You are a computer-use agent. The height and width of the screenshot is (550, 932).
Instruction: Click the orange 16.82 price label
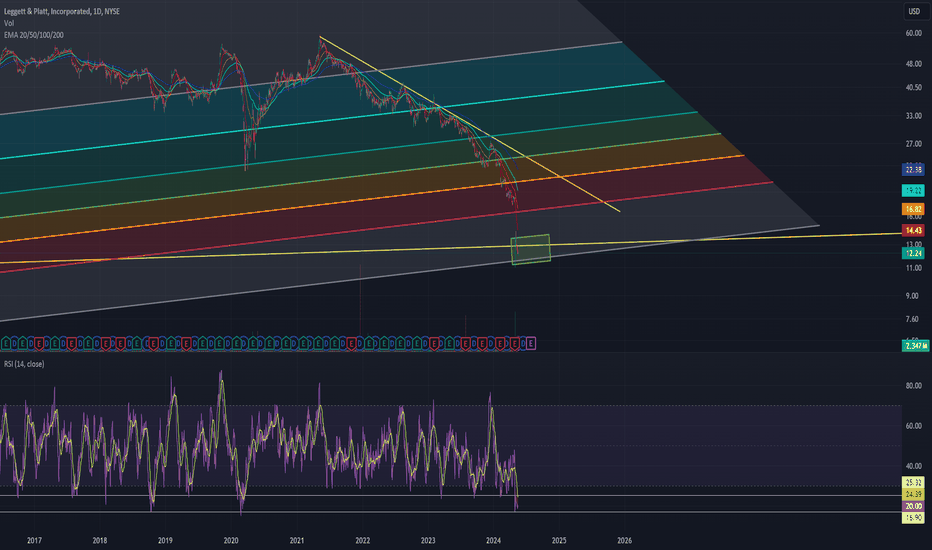(x=913, y=209)
